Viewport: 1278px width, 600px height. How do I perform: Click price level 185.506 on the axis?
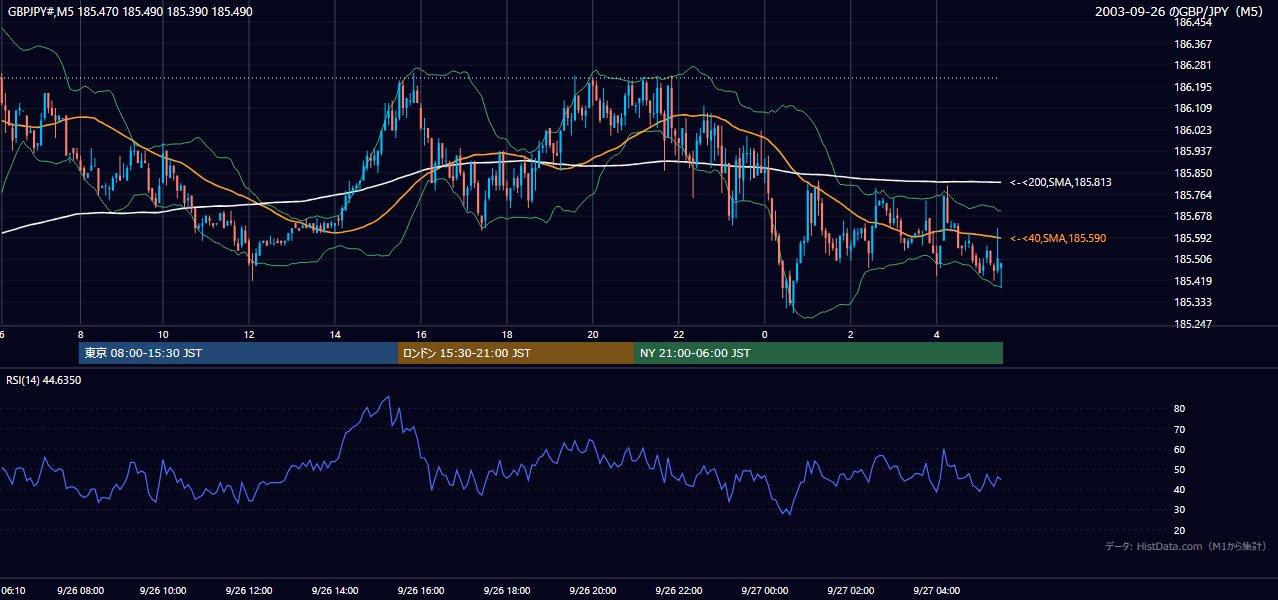click(x=1192, y=259)
